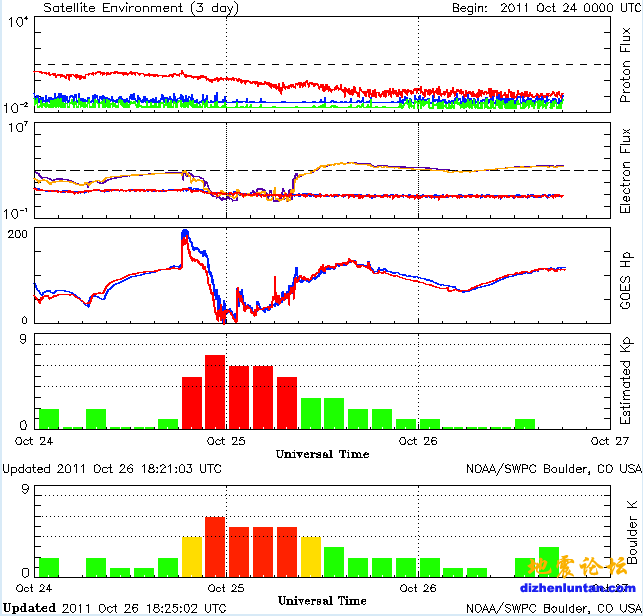Image resolution: width=643 pixels, height=616 pixels.
Task: Click the first yellow bar in Boulder K chart
Action: click(x=192, y=557)
